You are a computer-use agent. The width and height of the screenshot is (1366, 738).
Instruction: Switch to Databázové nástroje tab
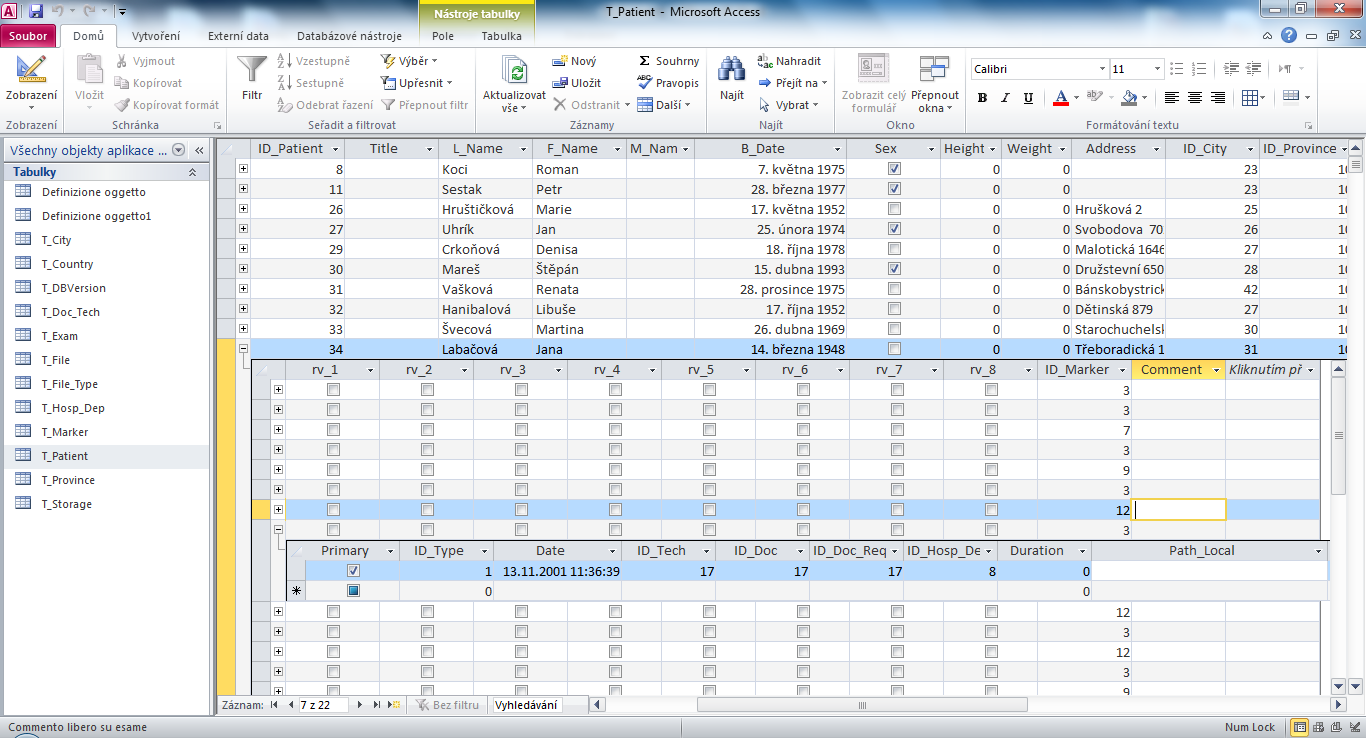click(x=349, y=36)
